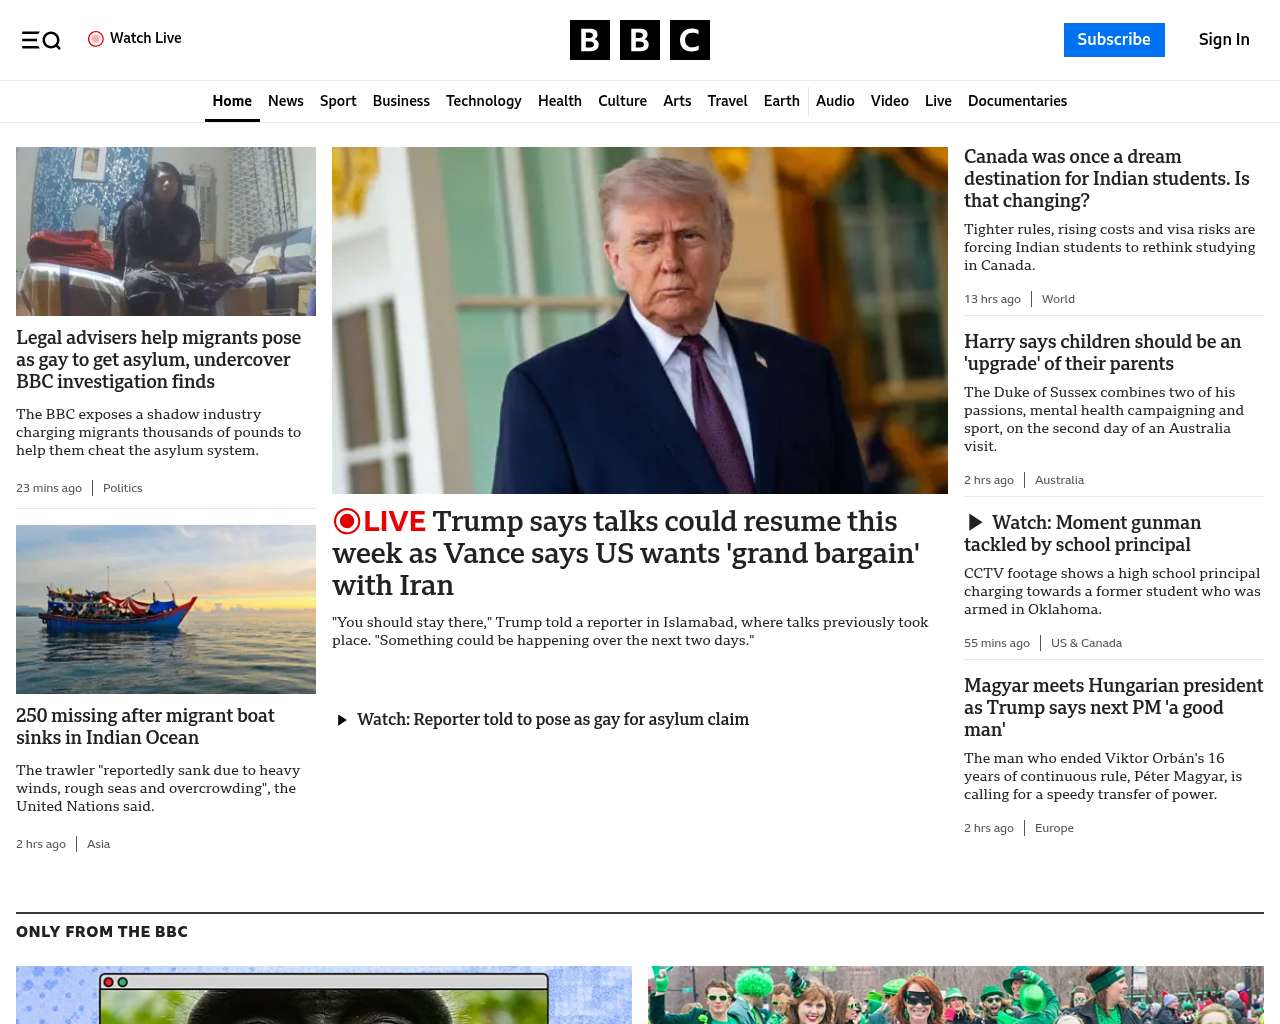Open 'Canada was once a dream destination' article
The width and height of the screenshot is (1280, 1024).
tap(1107, 179)
